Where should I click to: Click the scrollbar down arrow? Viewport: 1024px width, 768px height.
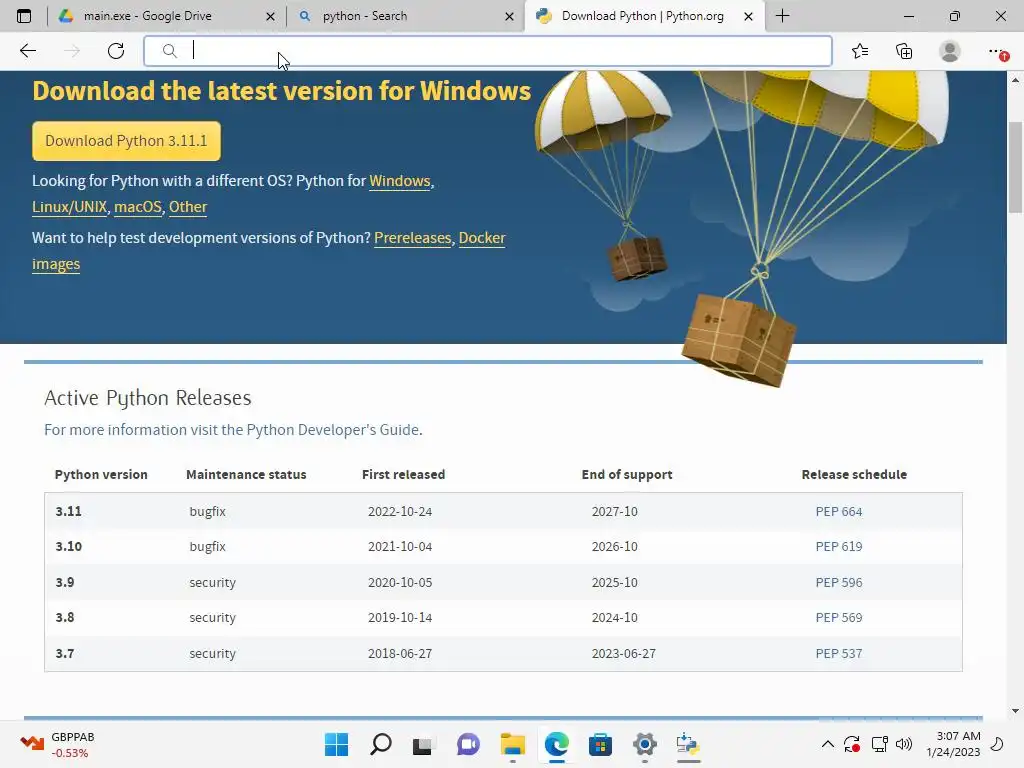tap(1015, 711)
